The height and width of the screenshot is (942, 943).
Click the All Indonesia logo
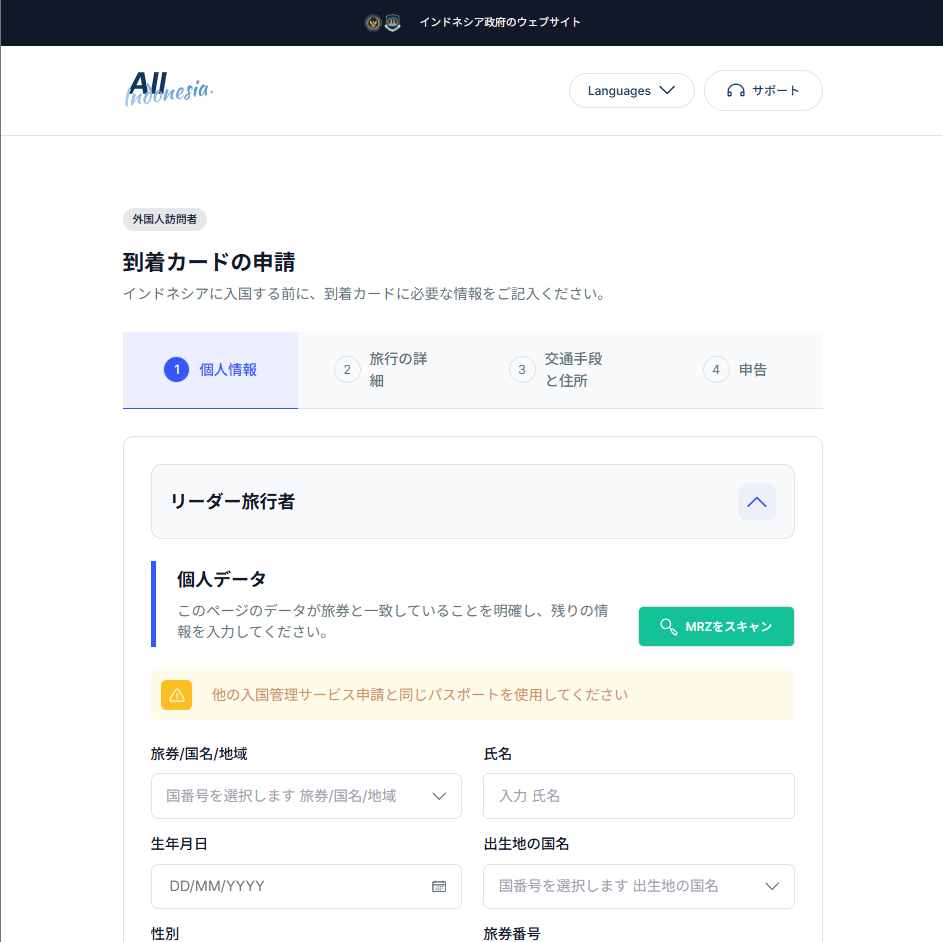(x=169, y=89)
